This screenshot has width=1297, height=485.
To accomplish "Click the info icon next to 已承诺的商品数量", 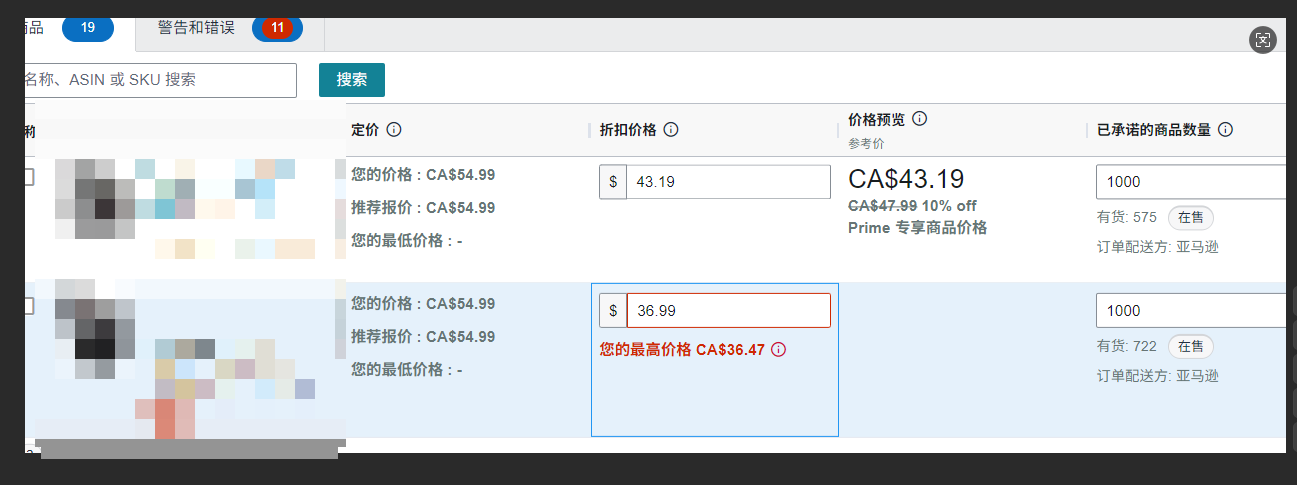I will coord(1225,130).
